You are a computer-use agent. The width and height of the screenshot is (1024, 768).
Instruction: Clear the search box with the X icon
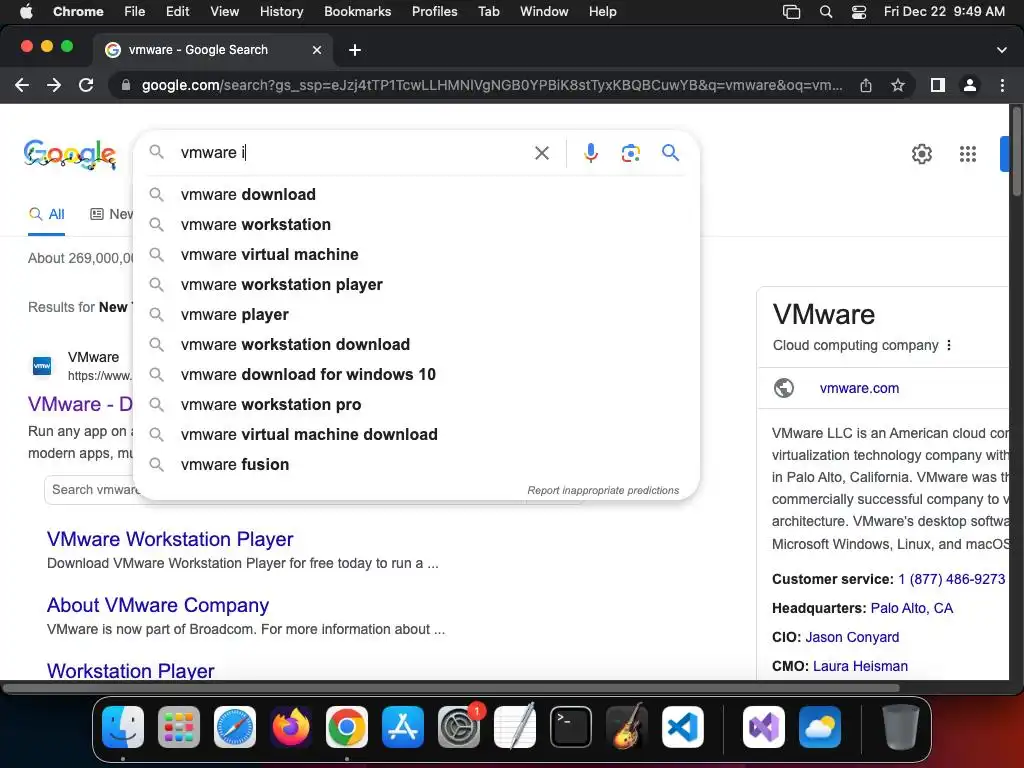point(541,153)
